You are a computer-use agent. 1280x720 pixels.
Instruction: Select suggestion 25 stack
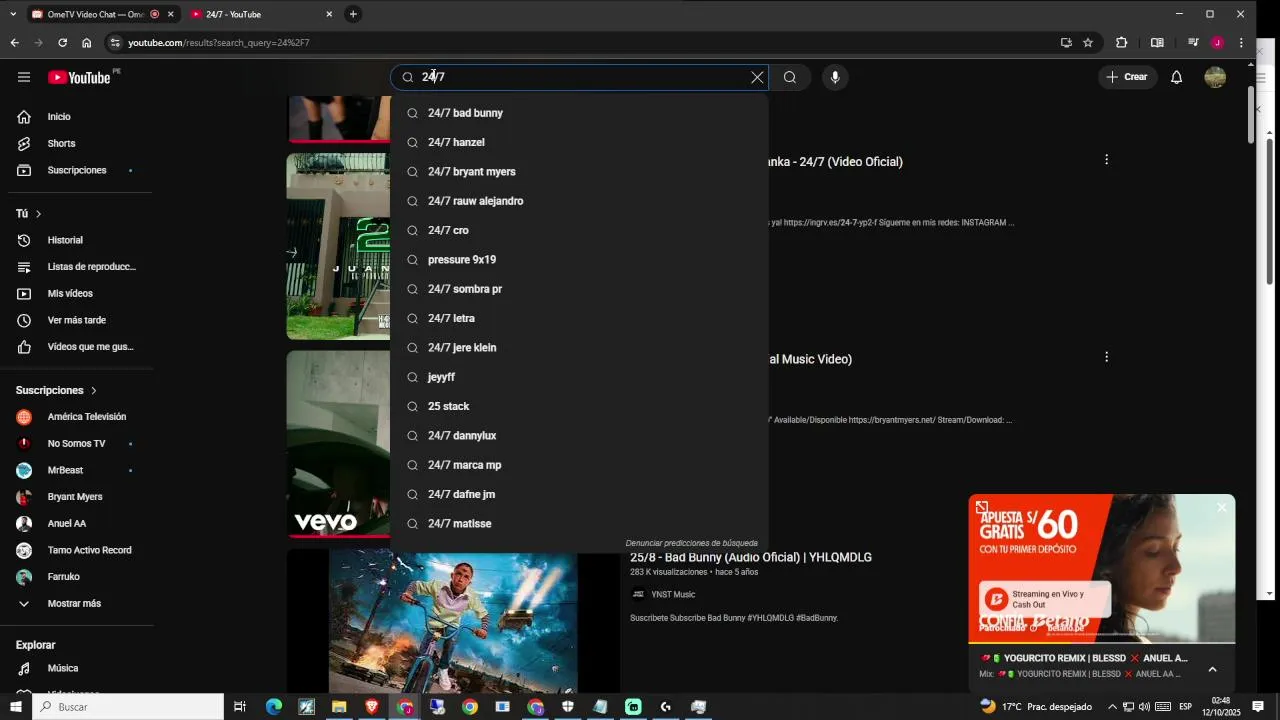coord(579,406)
